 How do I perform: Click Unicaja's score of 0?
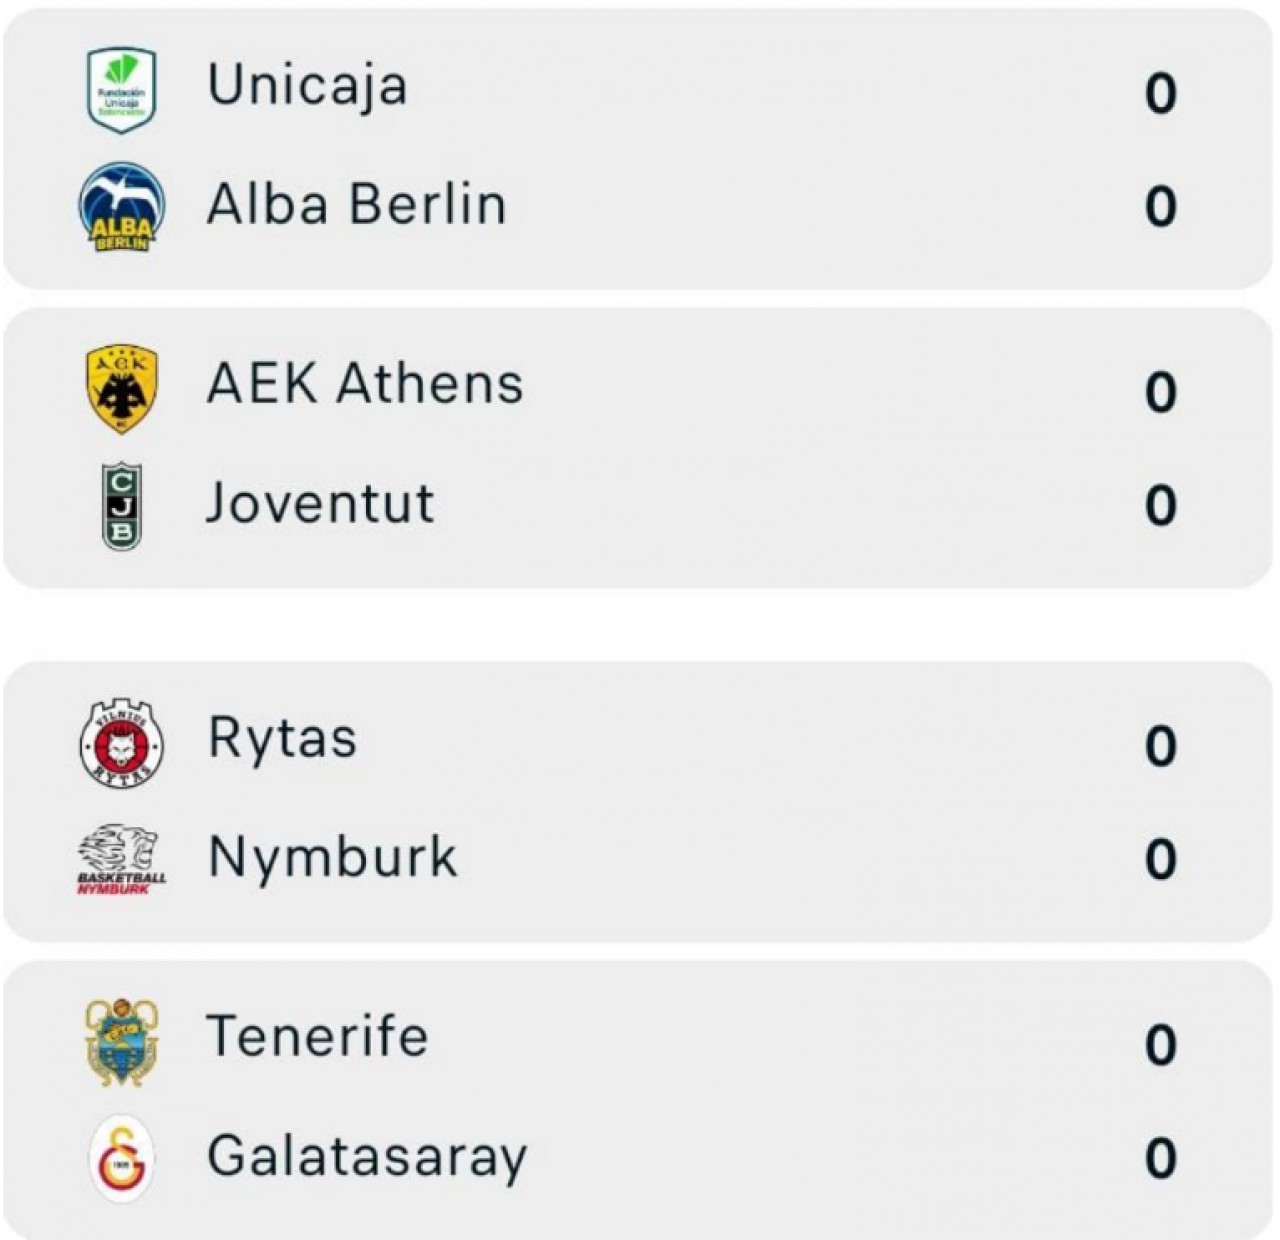[x=1160, y=94]
